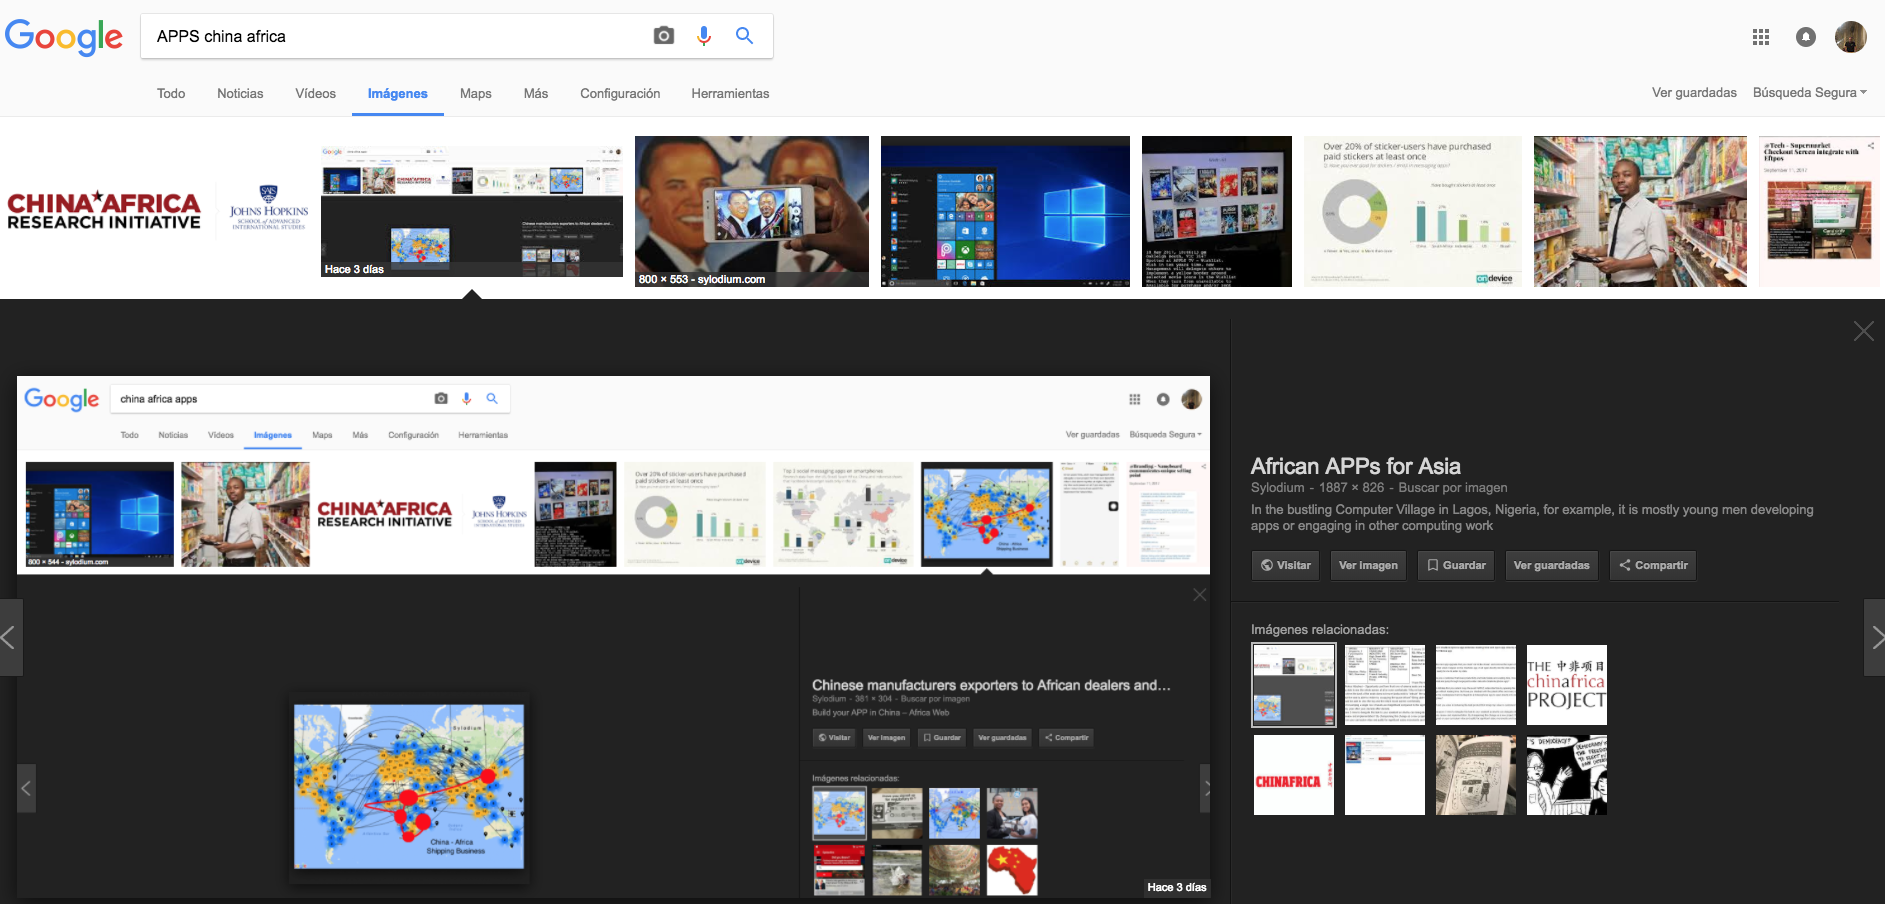The image size is (1885, 904).
Task: Open the Configuración menu
Action: (x=620, y=93)
